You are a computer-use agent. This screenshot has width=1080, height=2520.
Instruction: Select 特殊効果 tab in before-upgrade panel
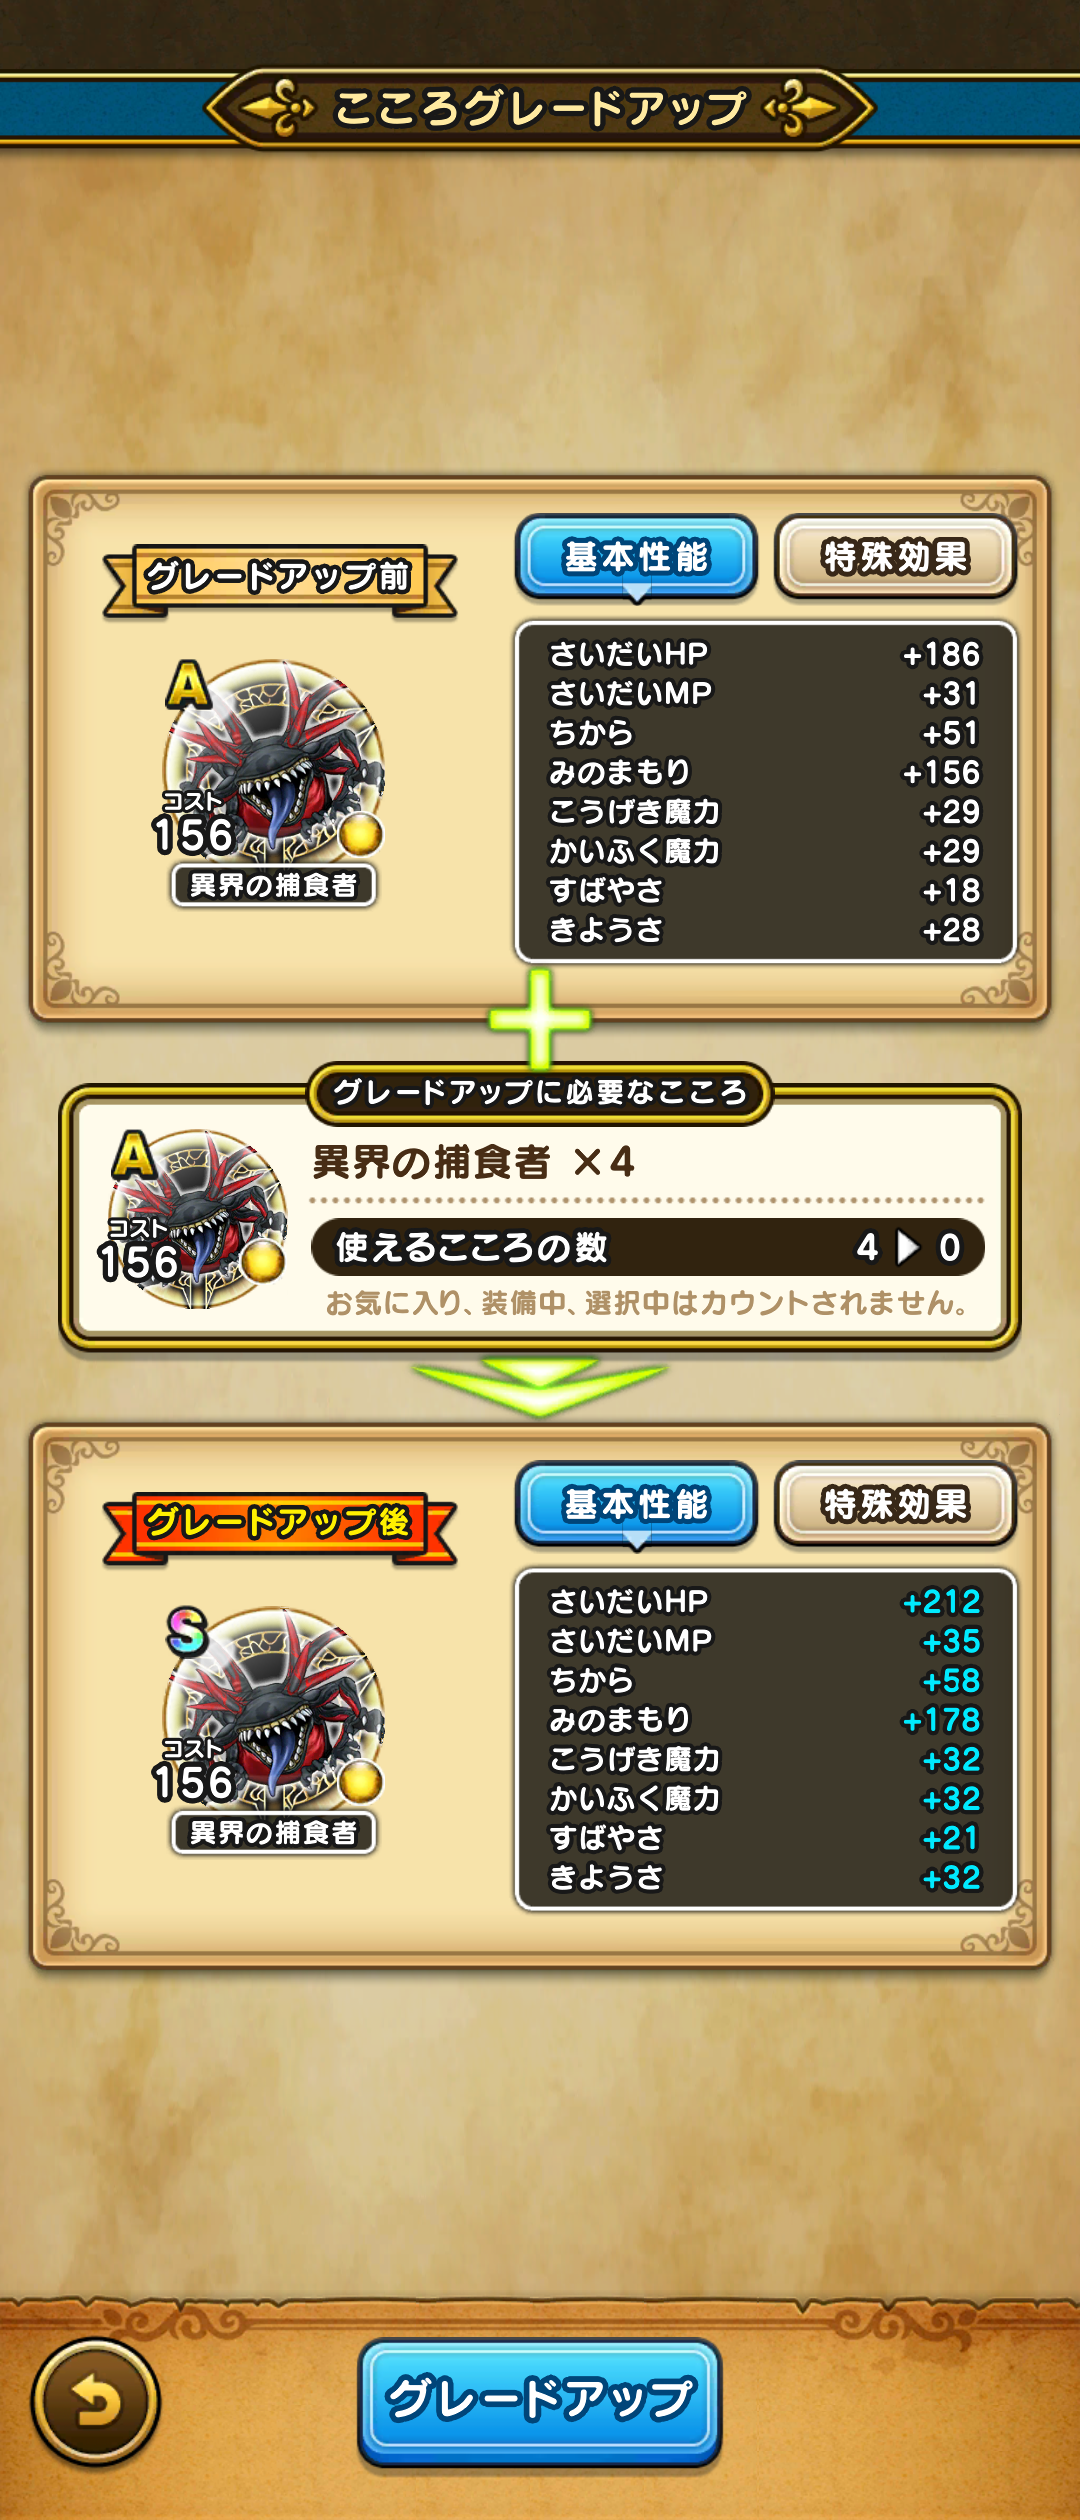point(896,557)
